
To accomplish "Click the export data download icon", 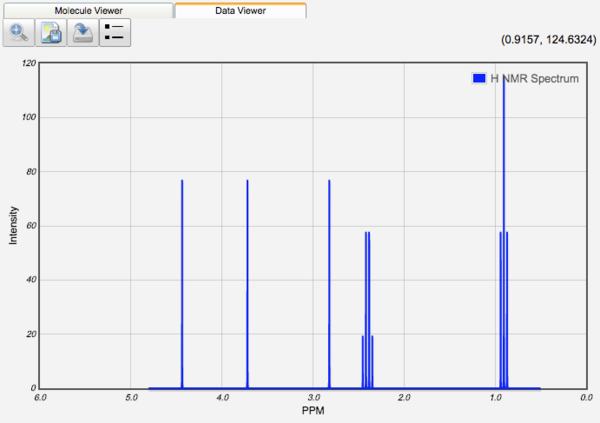I will coord(82,35).
